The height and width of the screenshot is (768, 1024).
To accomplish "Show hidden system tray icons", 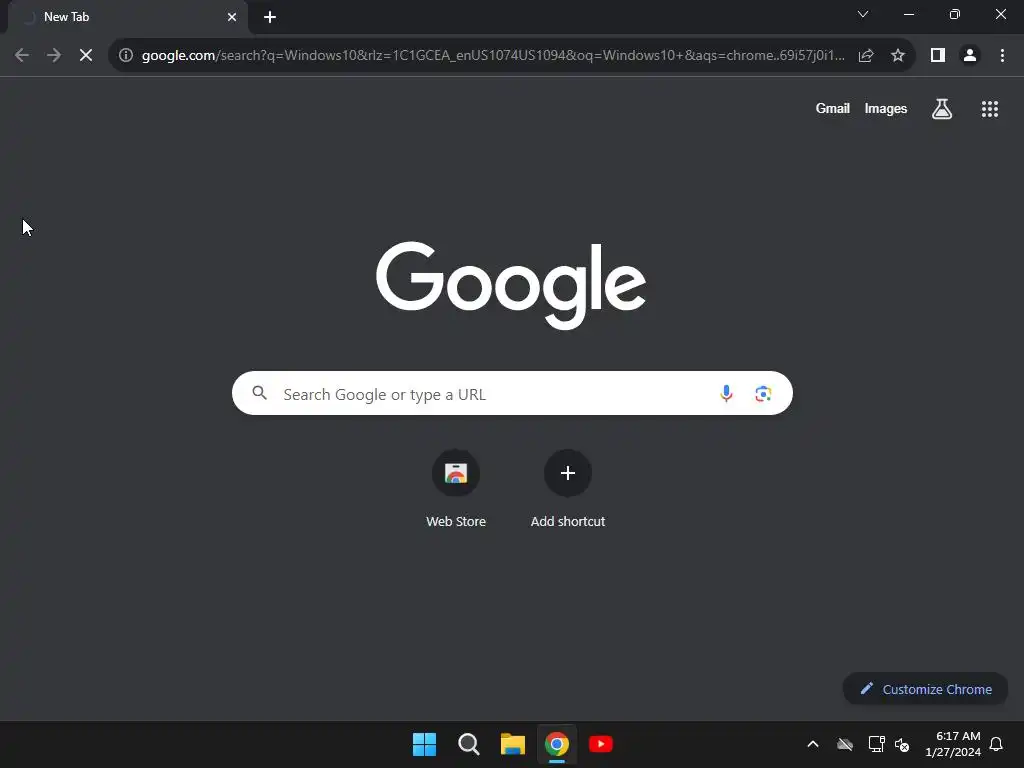I will click(813, 744).
